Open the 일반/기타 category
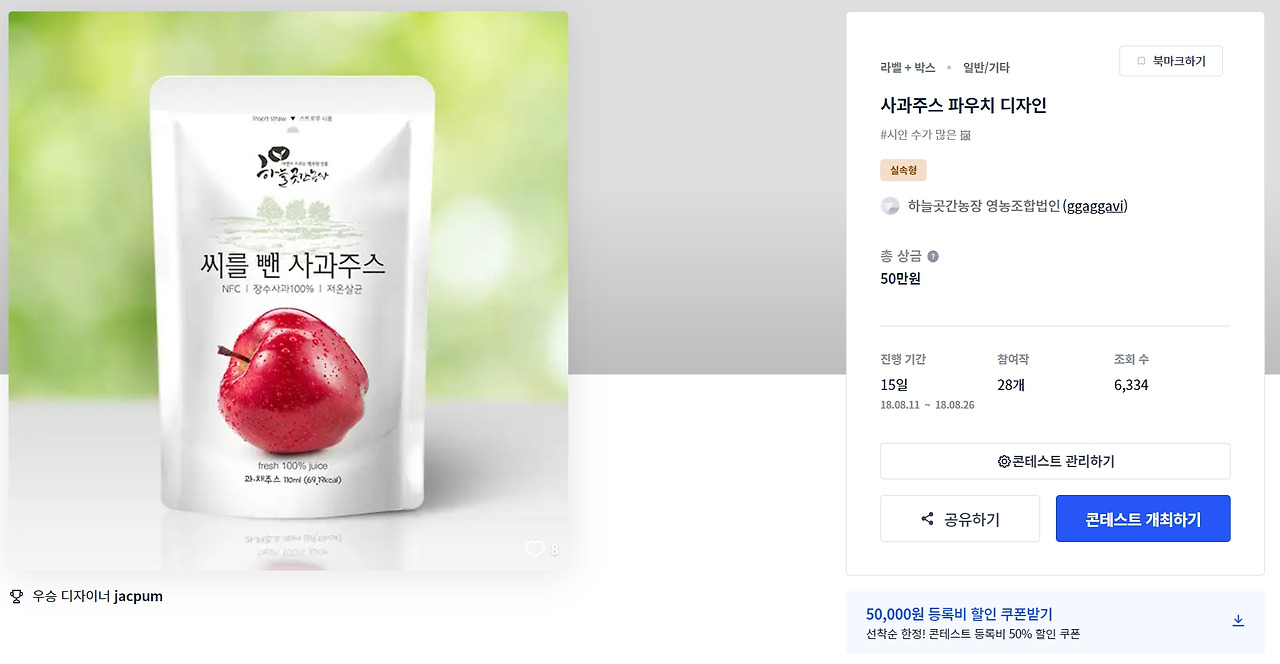Image resolution: width=1280 pixels, height=664 pixels. [986, 68]
